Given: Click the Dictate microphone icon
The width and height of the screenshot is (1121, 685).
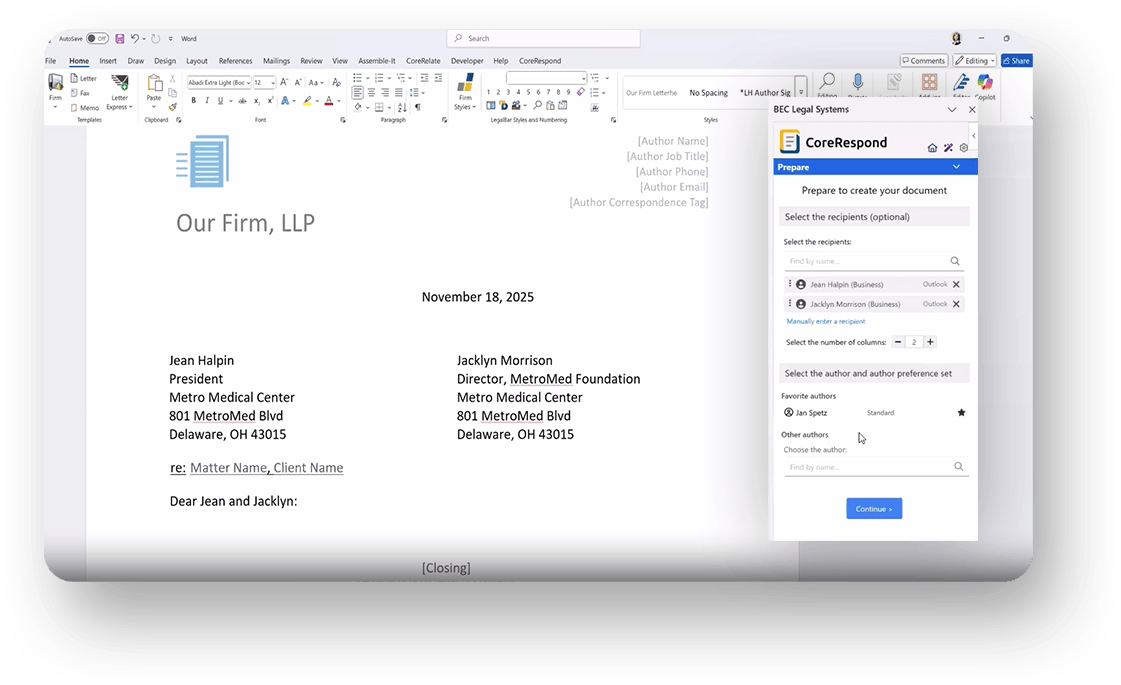Looking at the screenshot, I should (858, 83).
